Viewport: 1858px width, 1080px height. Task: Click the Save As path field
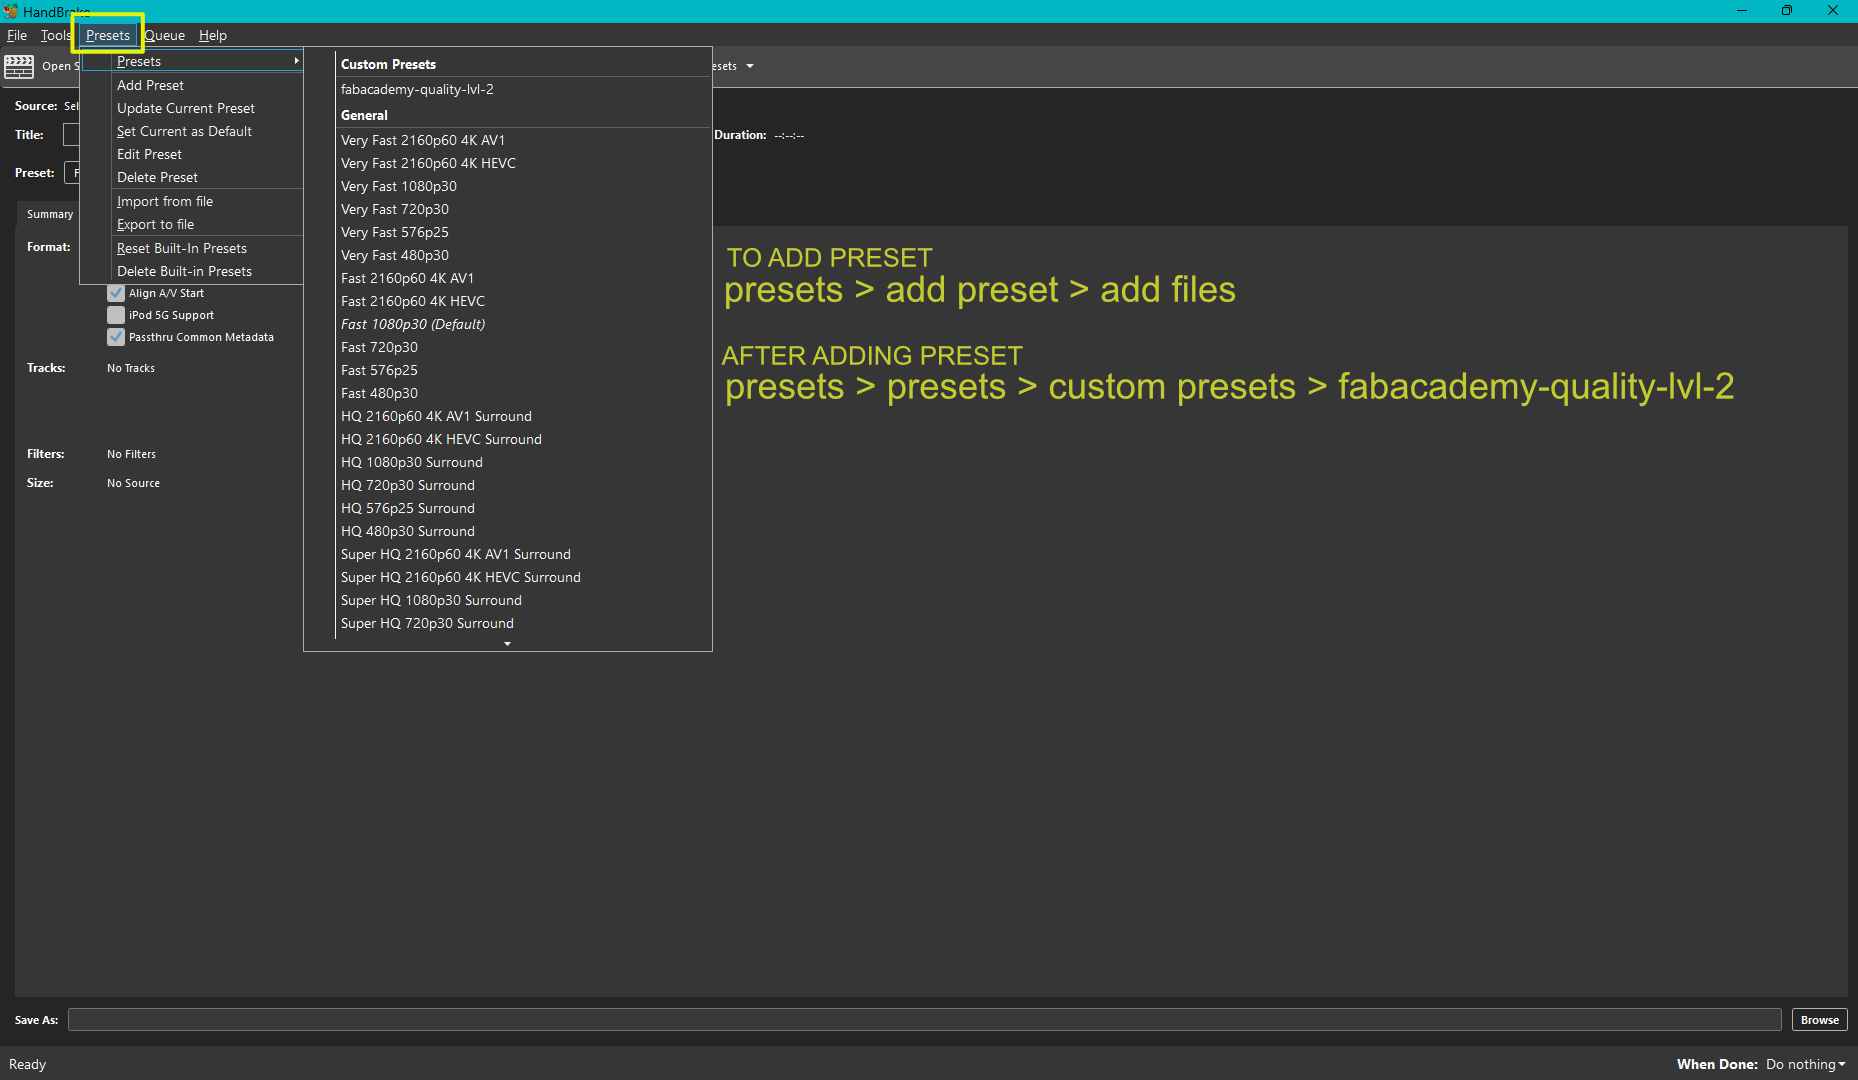[x=924, y=1020]
